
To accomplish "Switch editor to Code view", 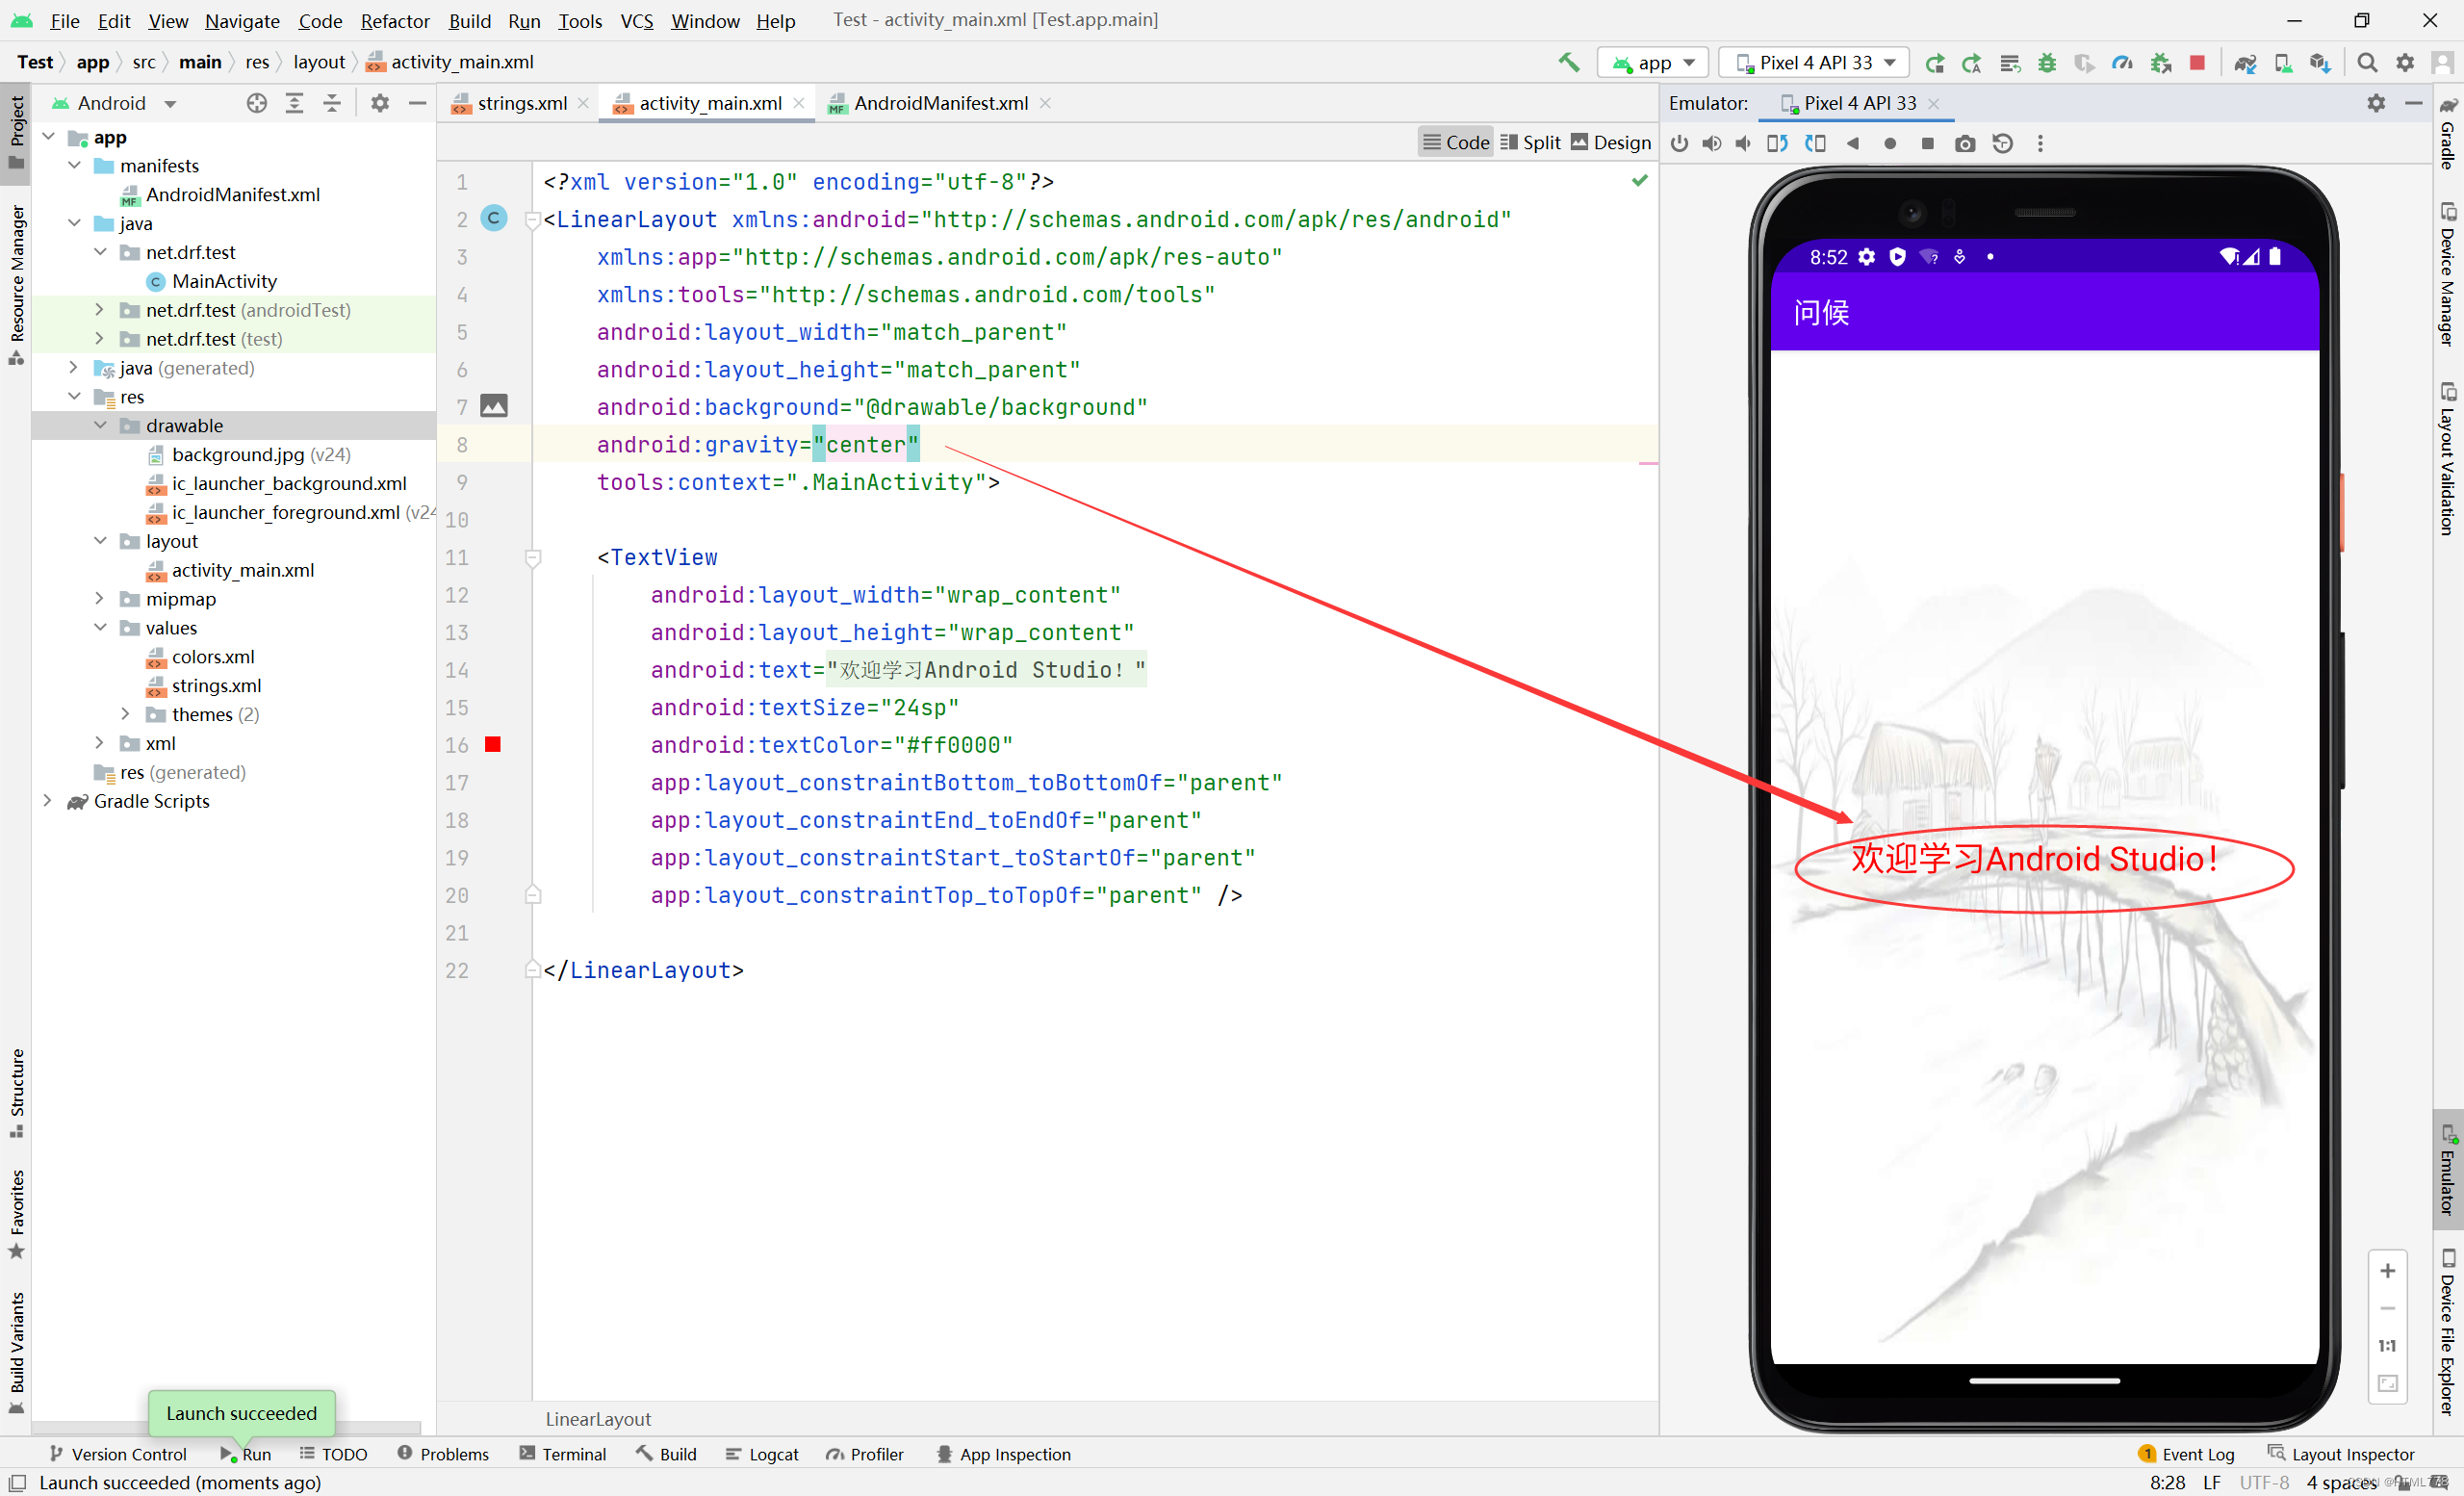I will pos(1456,142).
